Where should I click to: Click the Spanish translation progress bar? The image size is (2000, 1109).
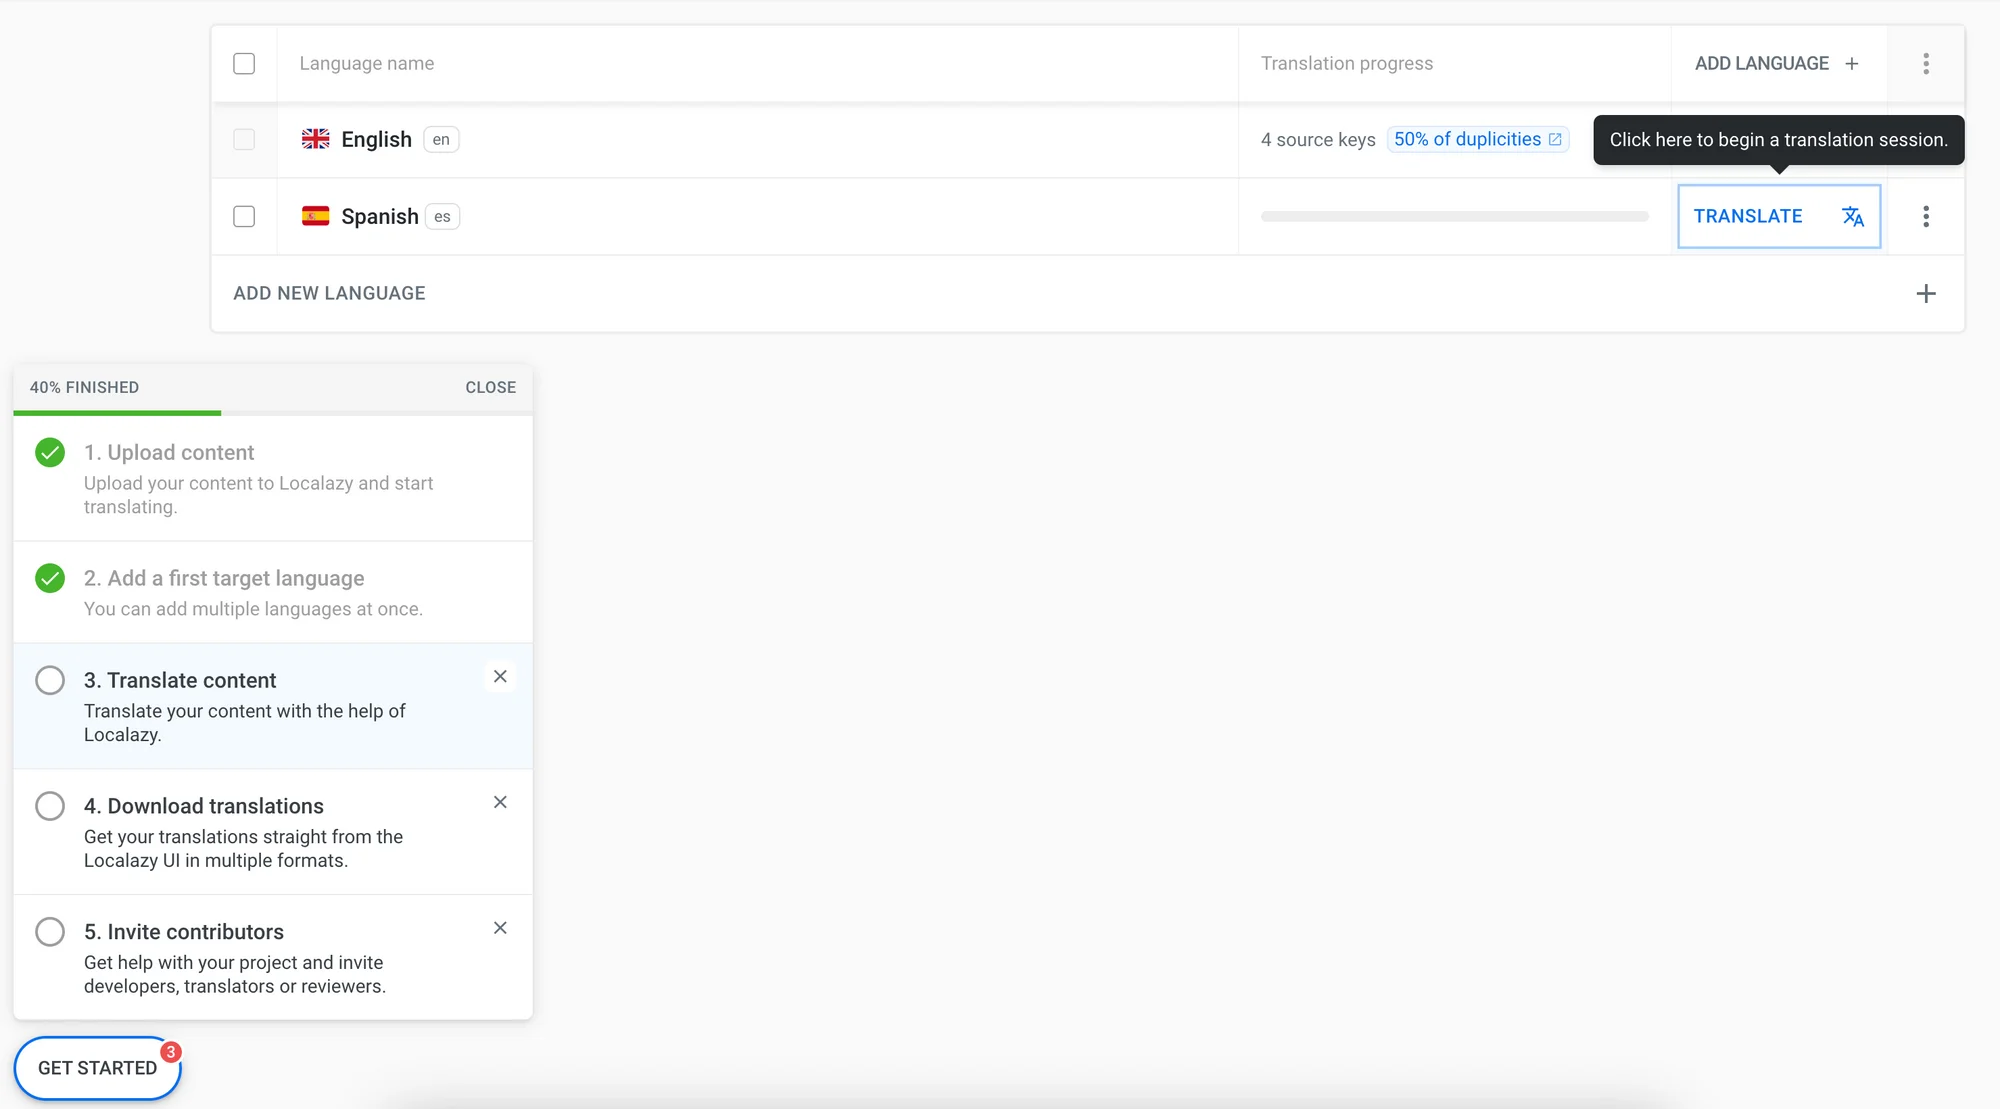tap(1454, 216)
